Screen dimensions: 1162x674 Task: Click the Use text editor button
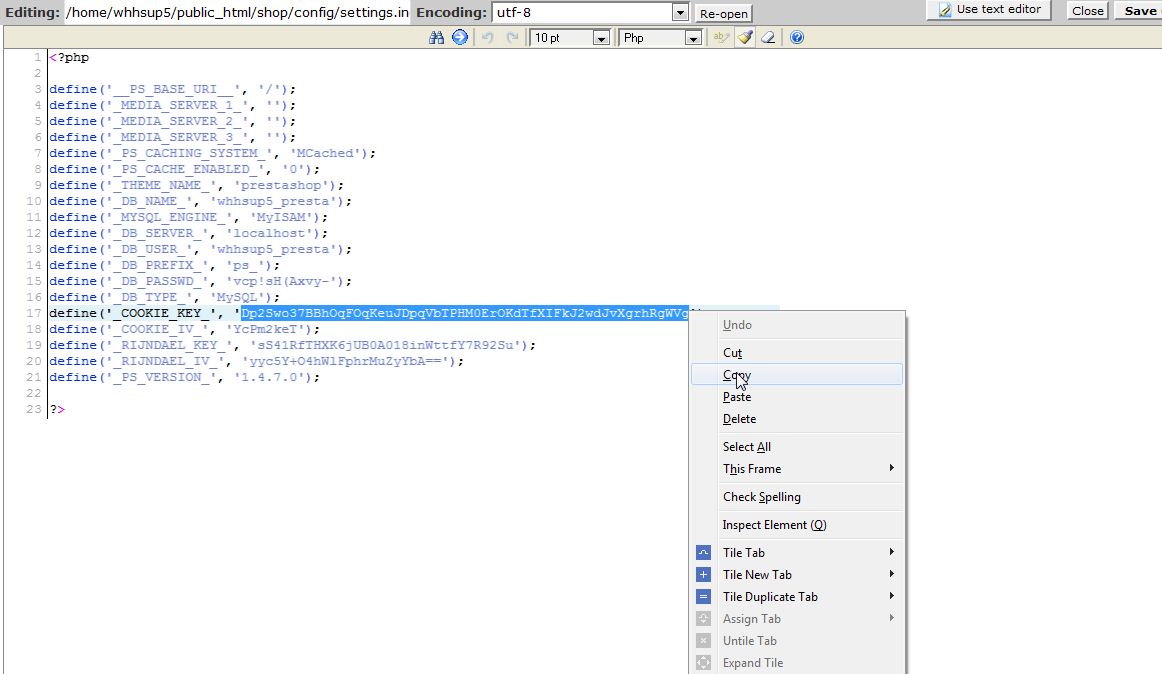click(989, 10)
